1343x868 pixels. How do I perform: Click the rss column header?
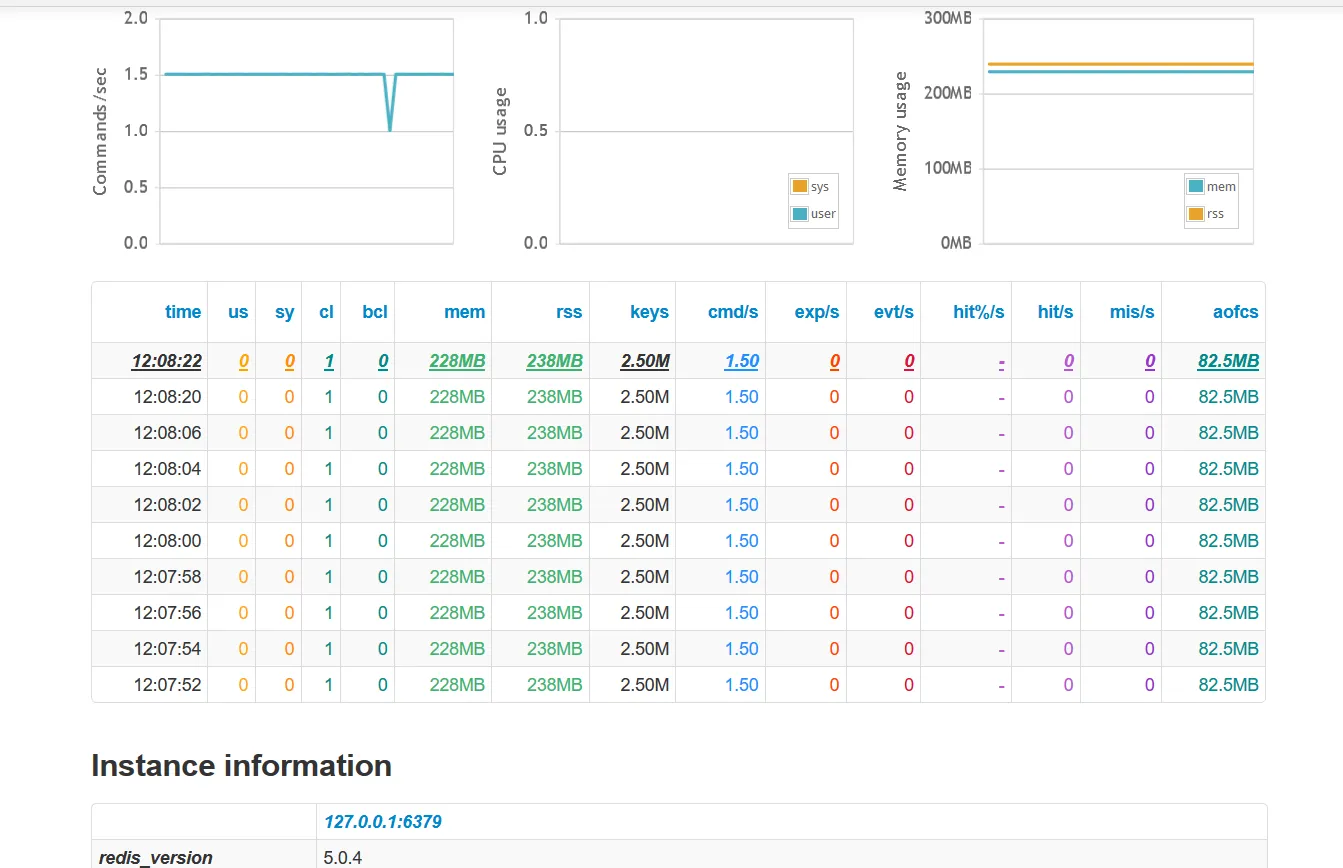tap(569, 312)
